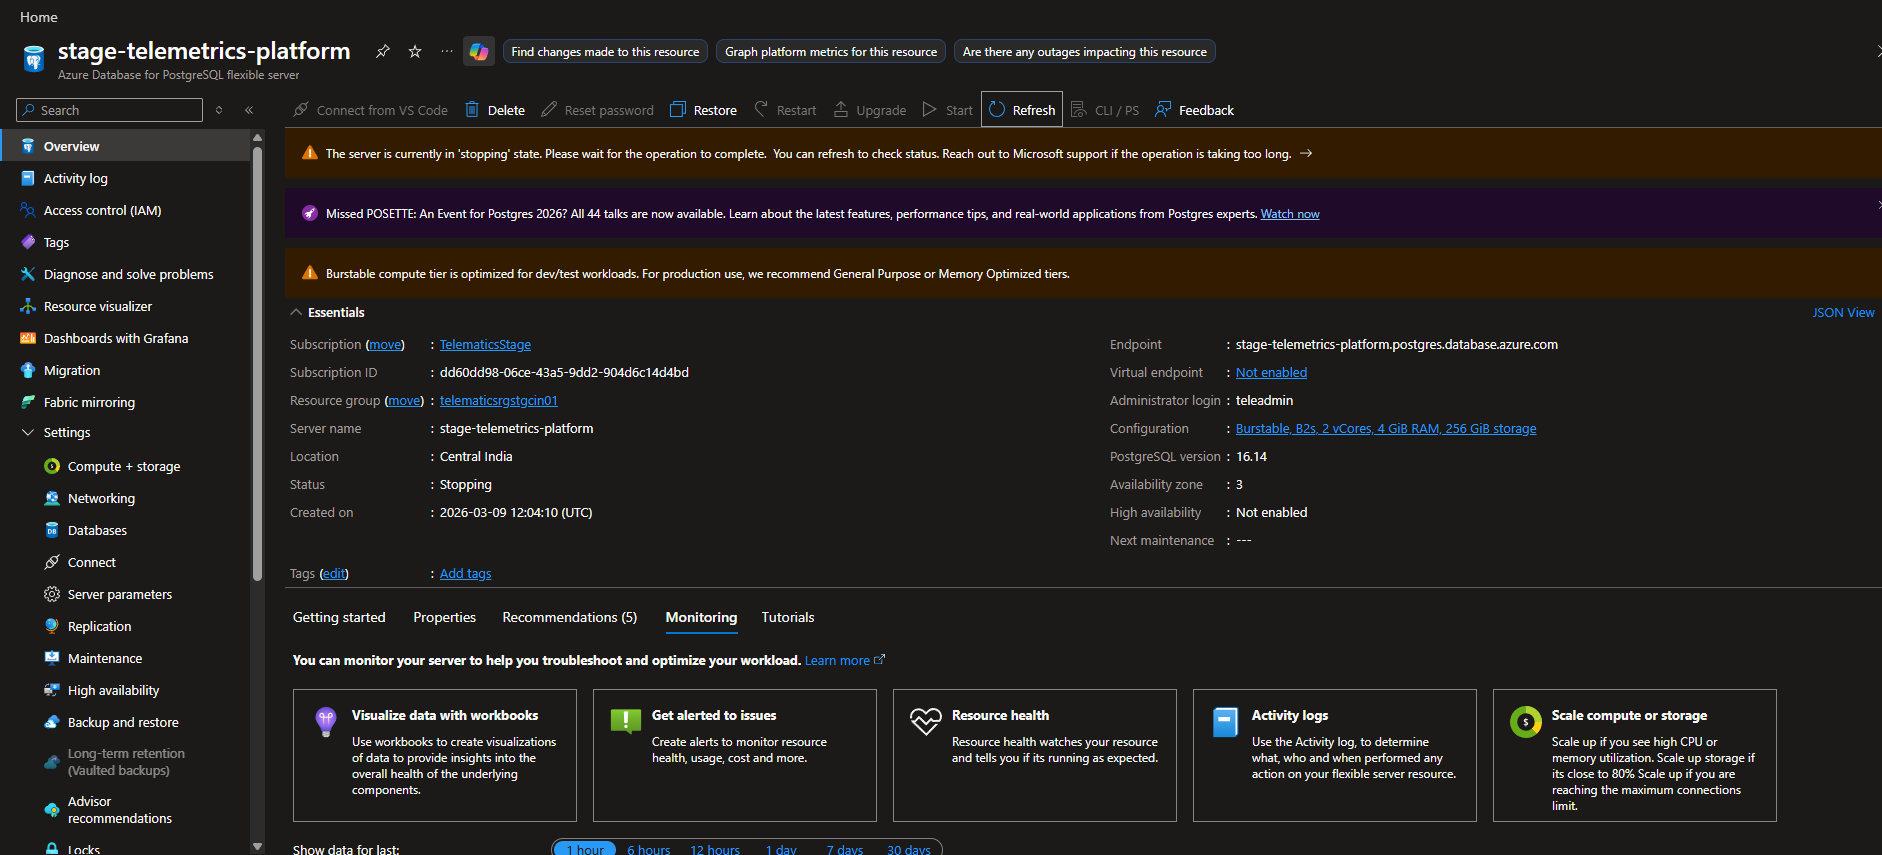Collapse the Essentials section chevron

[x=296, y=312]
